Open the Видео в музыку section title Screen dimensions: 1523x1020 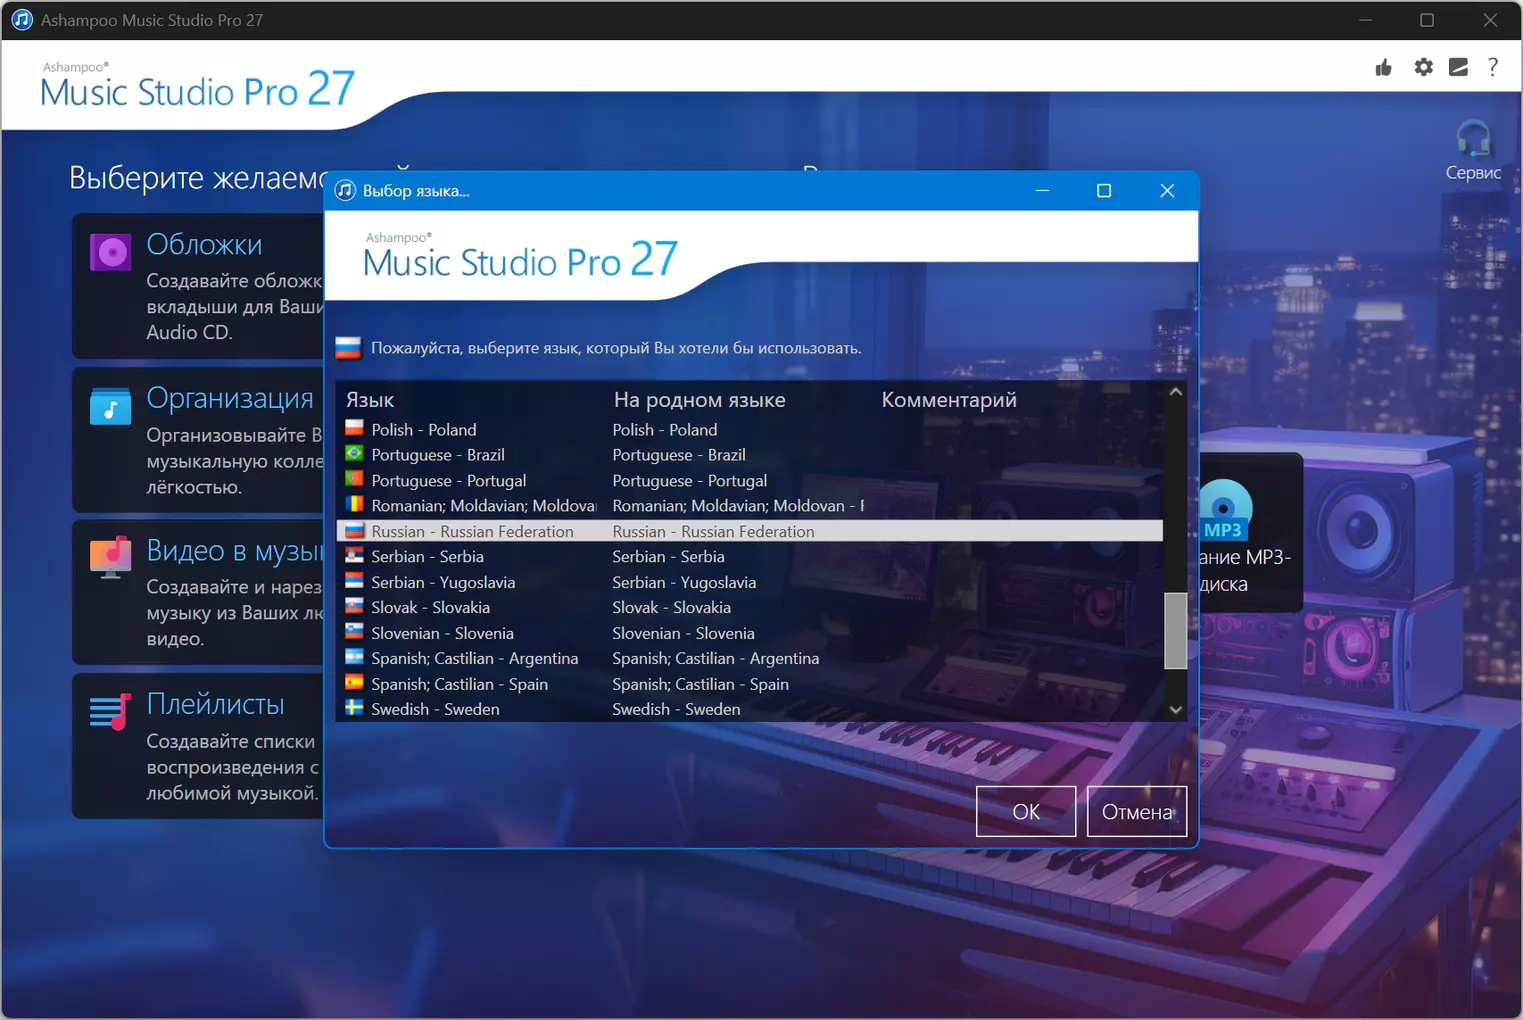pyautogui.click(x=234, y=551)
